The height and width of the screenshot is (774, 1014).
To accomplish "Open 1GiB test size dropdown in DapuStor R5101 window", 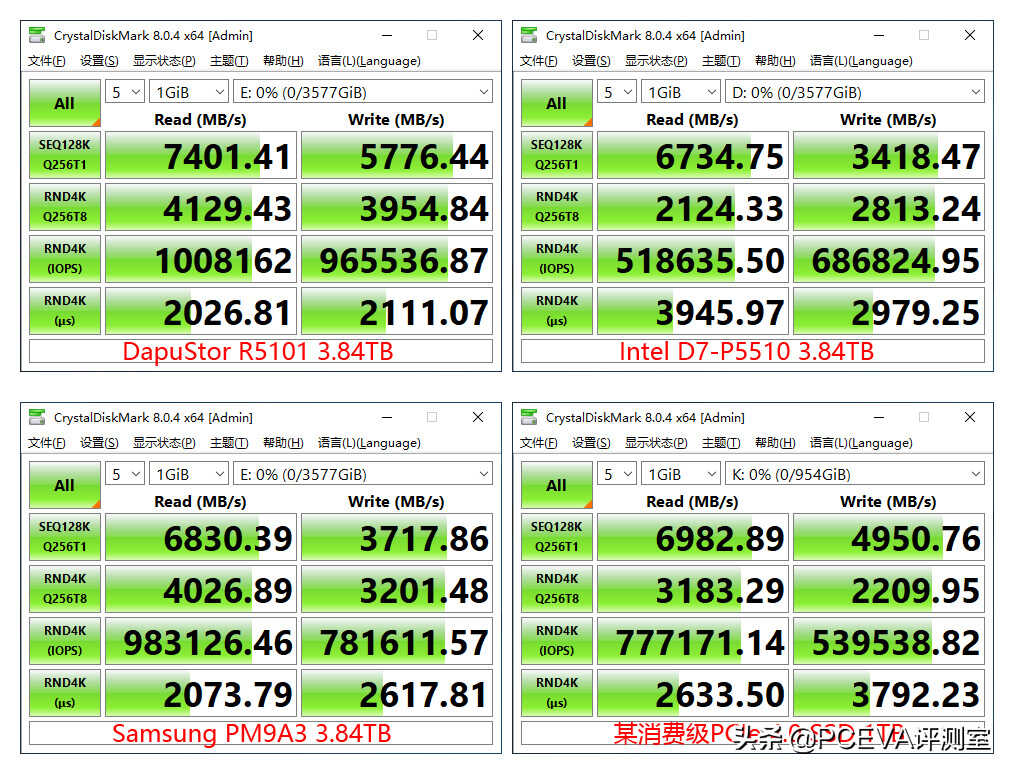I will pyautogui.click(x=189, y=92).
